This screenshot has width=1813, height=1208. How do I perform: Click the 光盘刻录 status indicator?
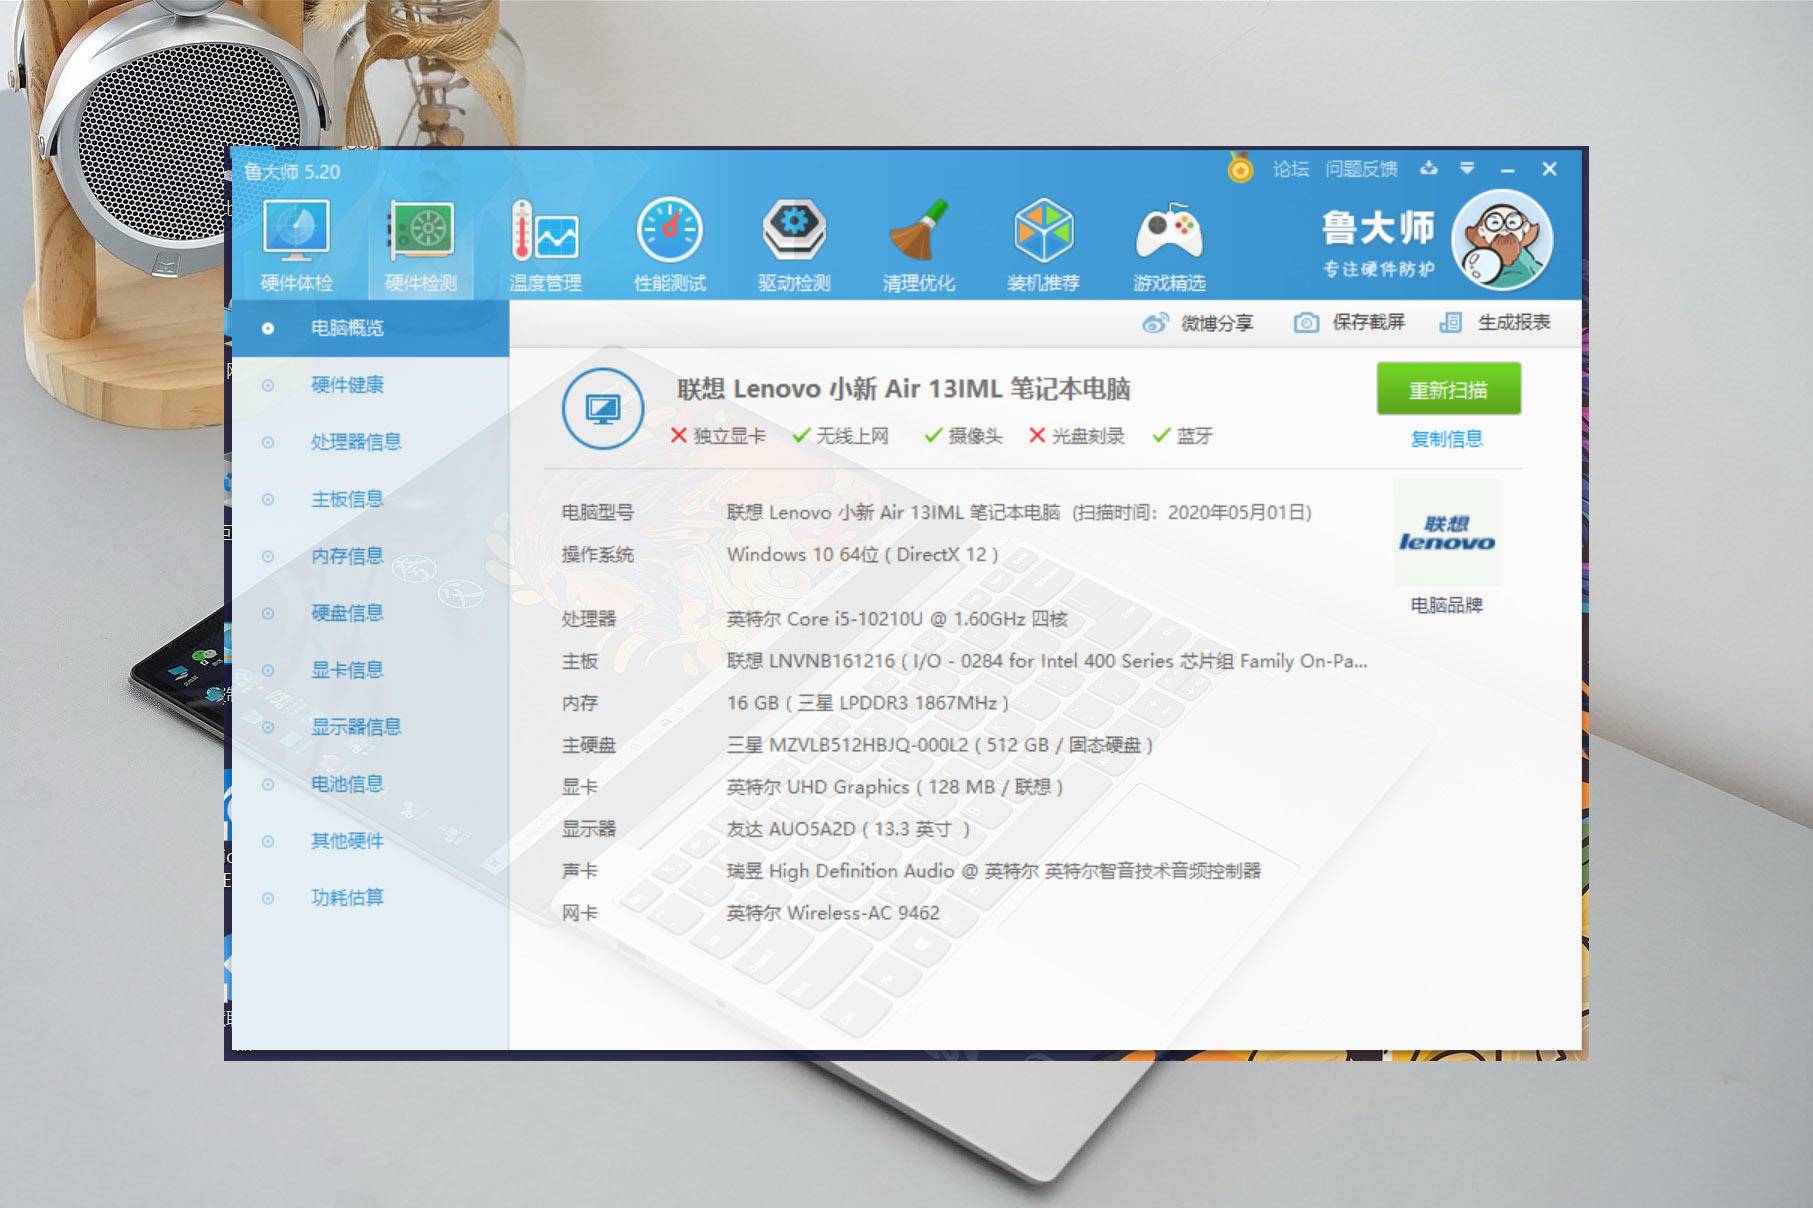[x=1077, y=436]
